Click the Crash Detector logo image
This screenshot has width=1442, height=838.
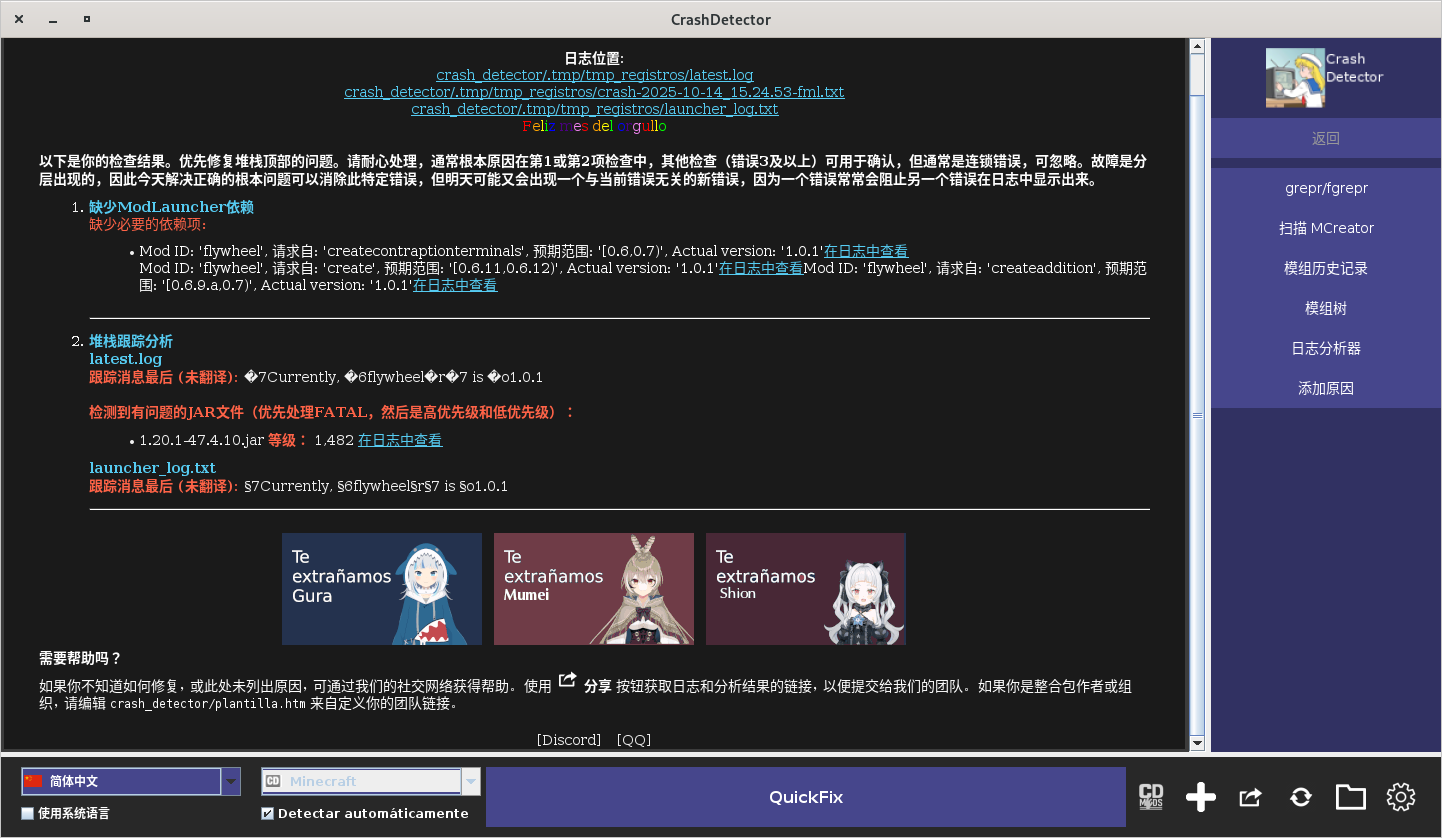click(1295, 78)
